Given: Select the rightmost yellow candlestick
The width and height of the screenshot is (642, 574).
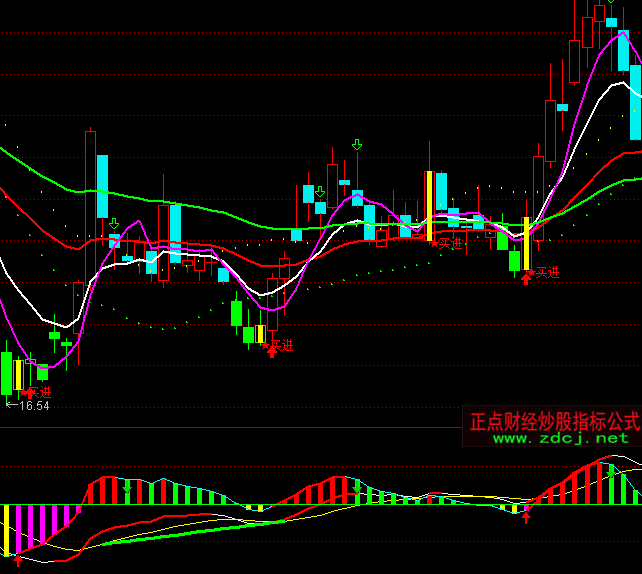Looking at the screenshot, I should [526, 243].
